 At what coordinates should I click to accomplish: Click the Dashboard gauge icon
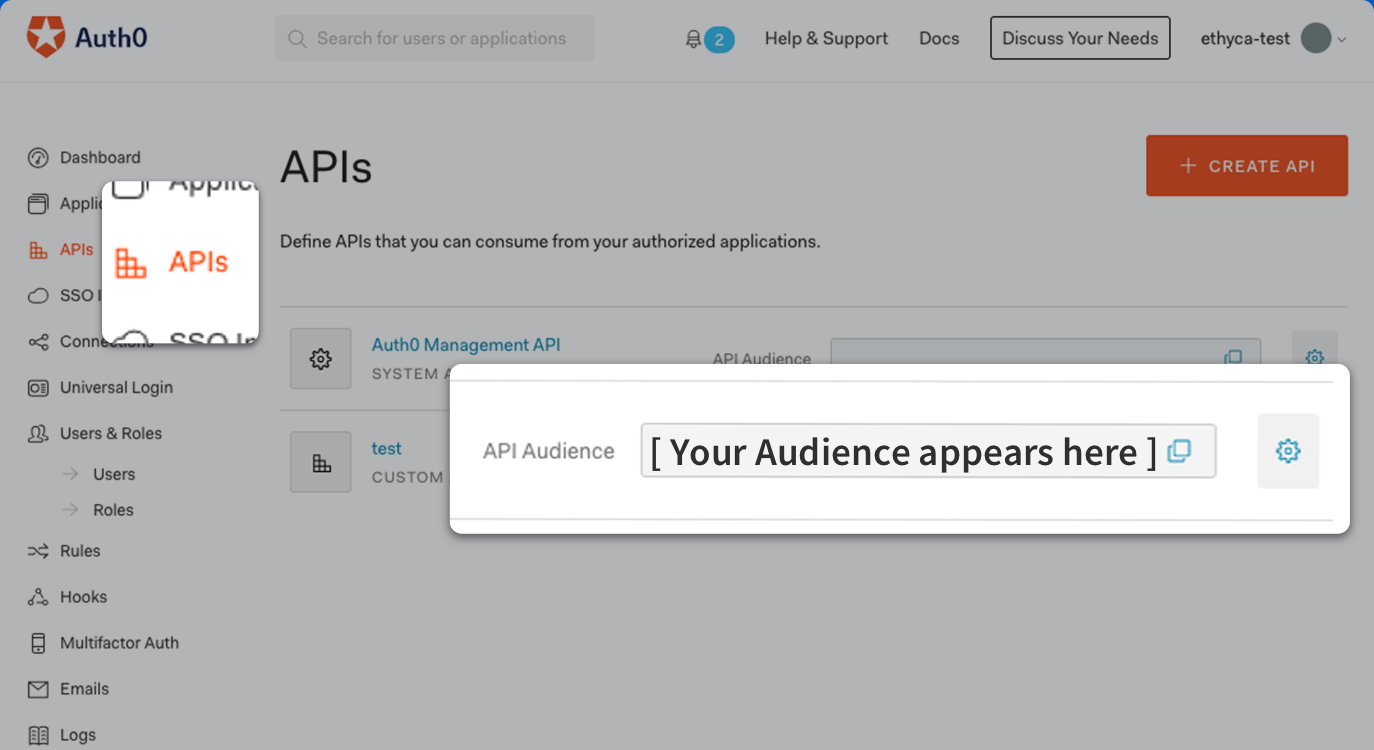[x=38, y=158]
